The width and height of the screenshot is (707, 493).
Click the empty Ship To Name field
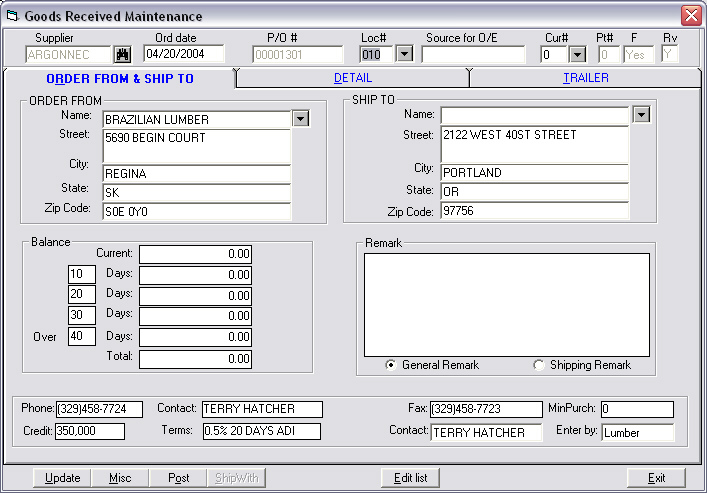(534, 115)
